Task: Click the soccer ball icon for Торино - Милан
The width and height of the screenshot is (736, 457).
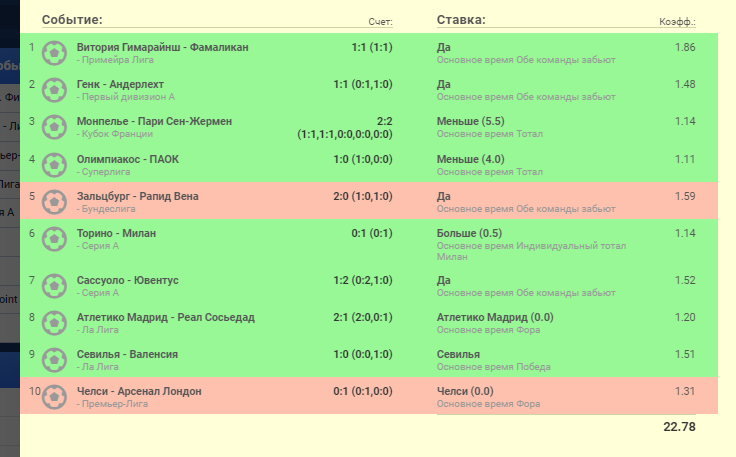Action: point(54,239)
